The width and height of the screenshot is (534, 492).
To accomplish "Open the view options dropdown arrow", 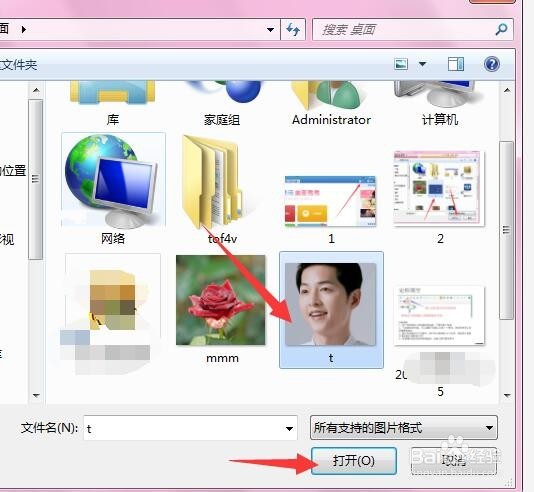I will coord(423,64).
